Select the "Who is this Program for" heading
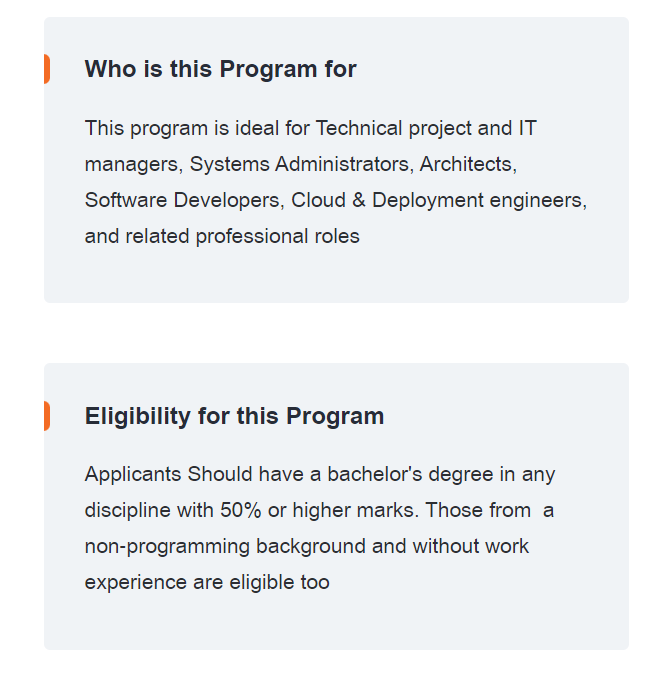The image size is (664, 674). tap(220, 69)
